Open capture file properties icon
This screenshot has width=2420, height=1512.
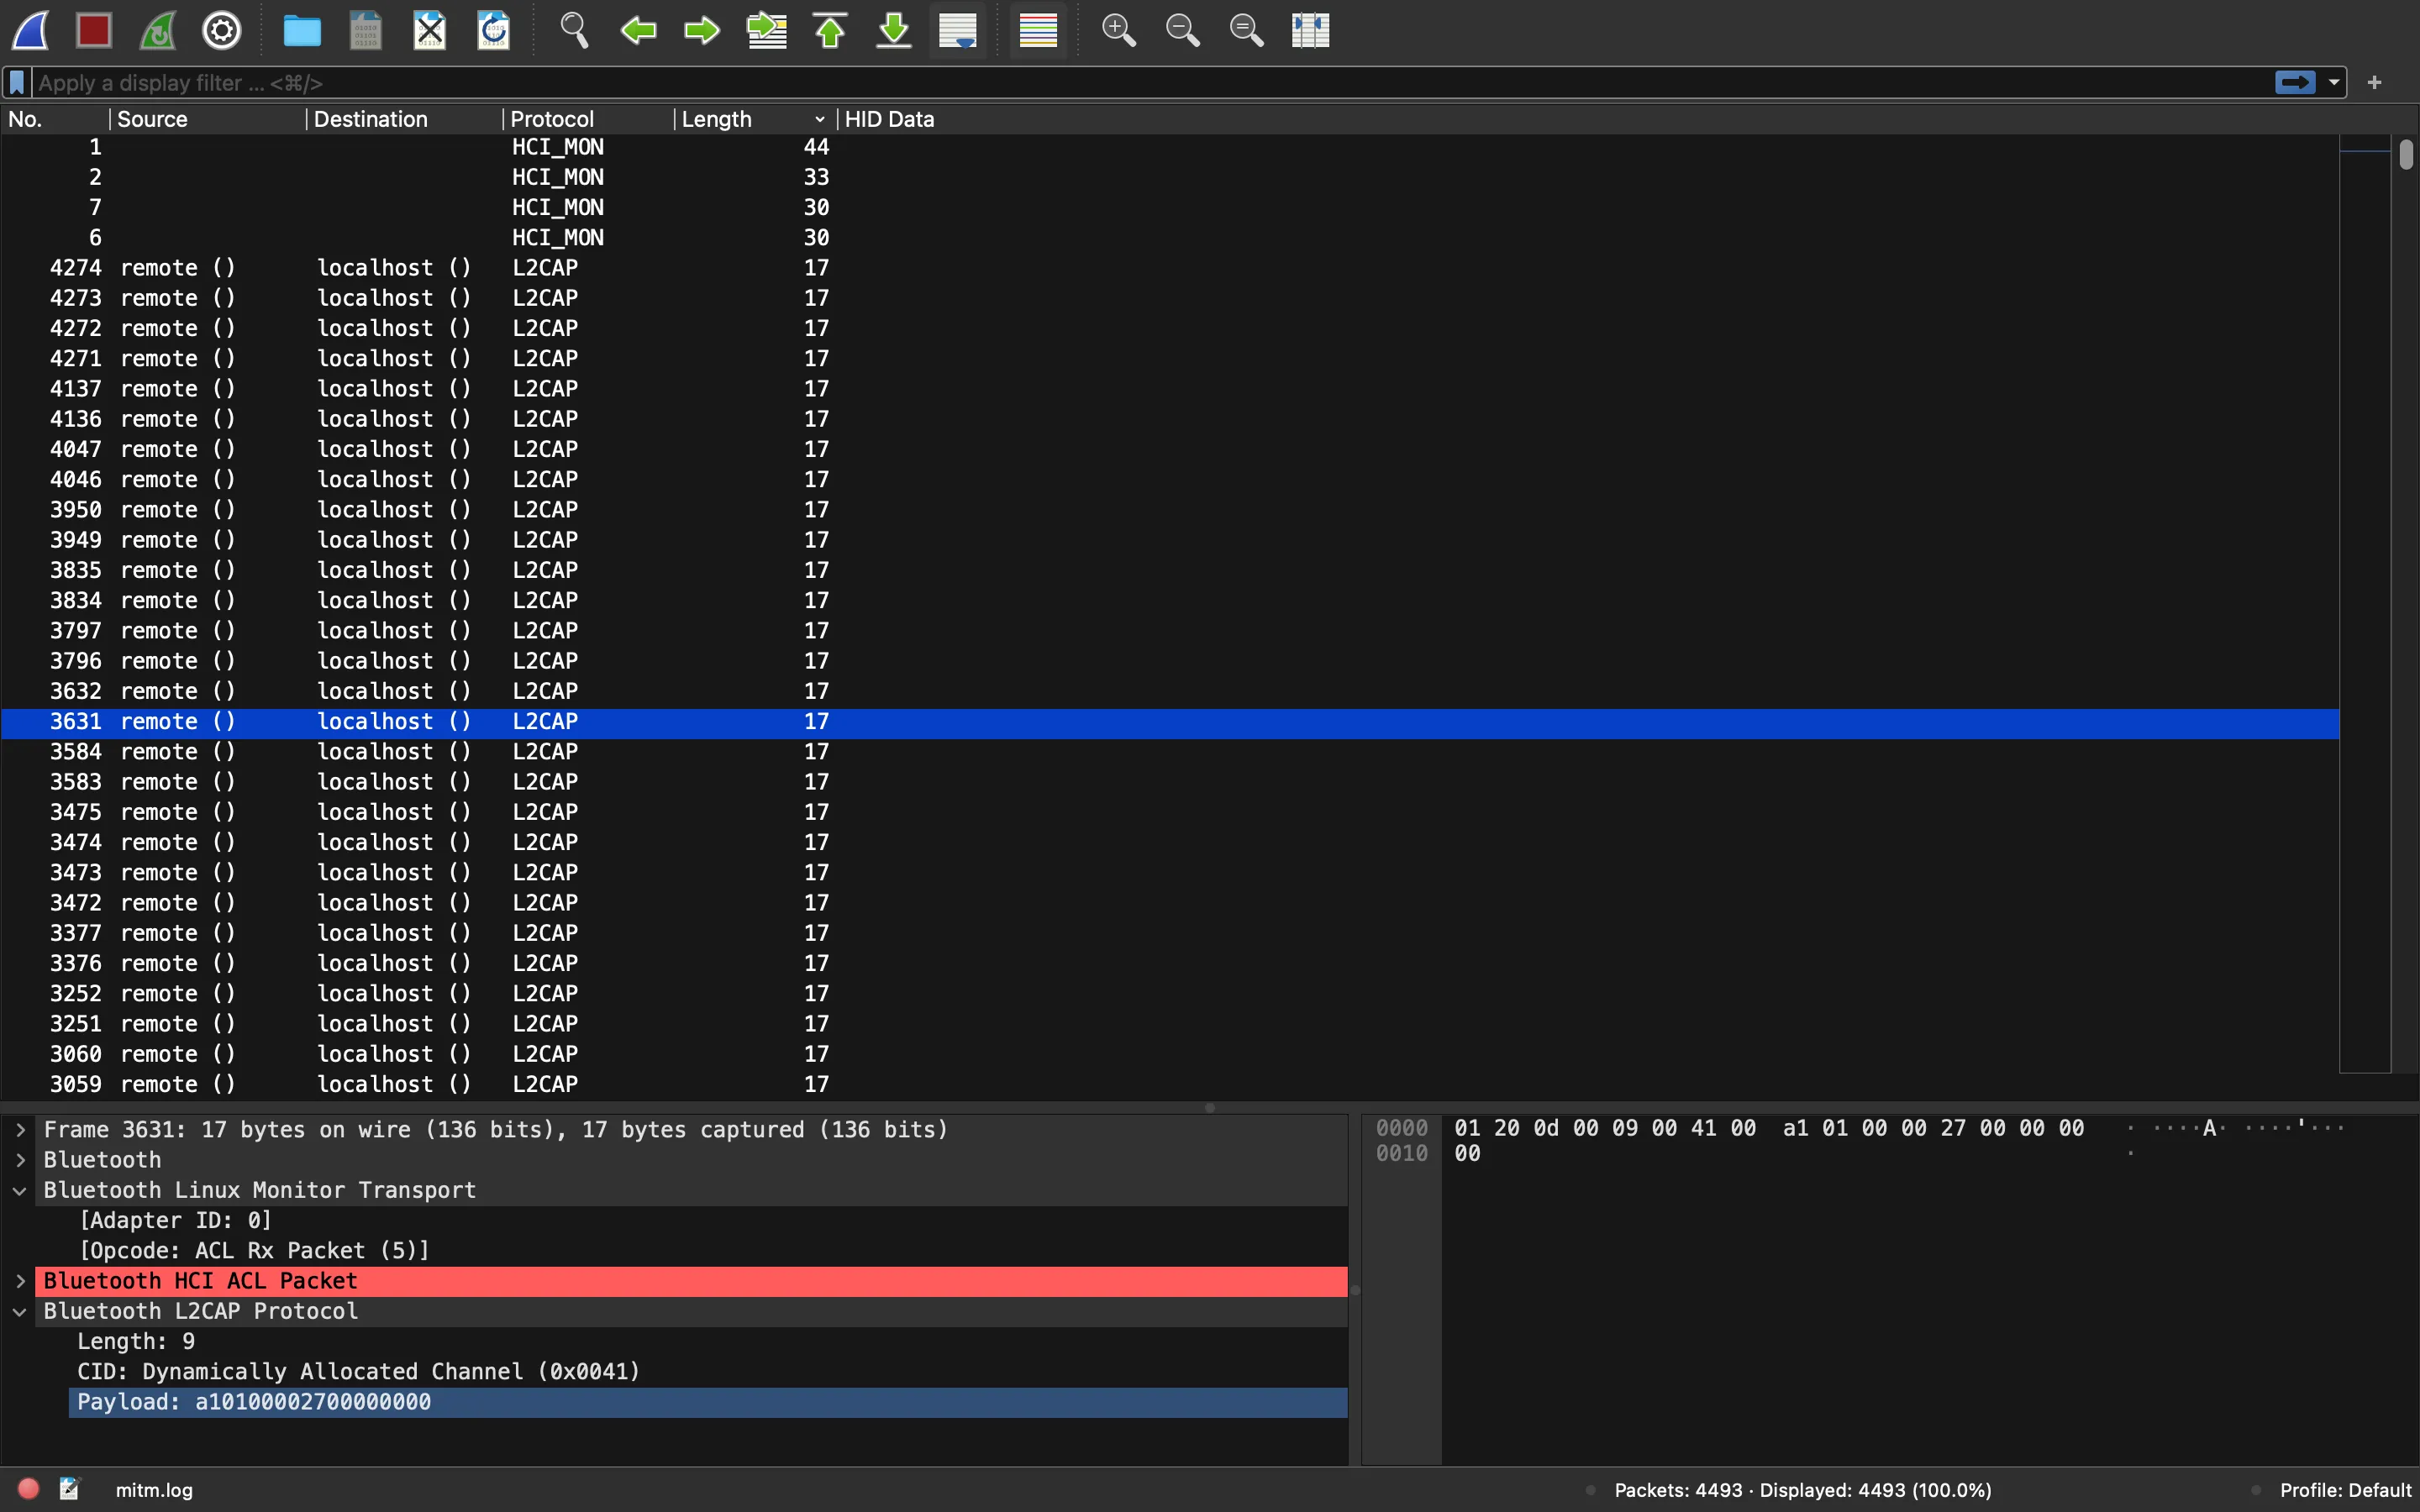point(69,1490)
